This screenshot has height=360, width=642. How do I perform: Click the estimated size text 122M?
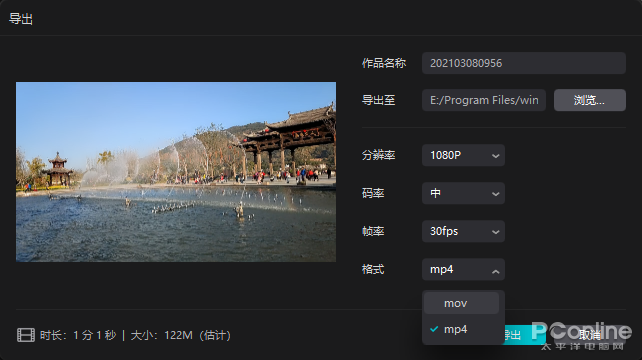(x=178, y=335)
